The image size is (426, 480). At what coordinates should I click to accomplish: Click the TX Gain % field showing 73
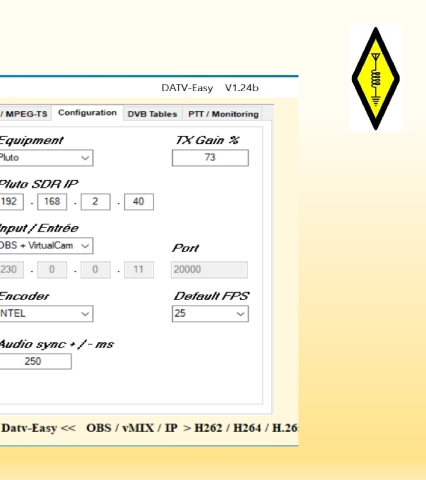click(x=210, y=158)
